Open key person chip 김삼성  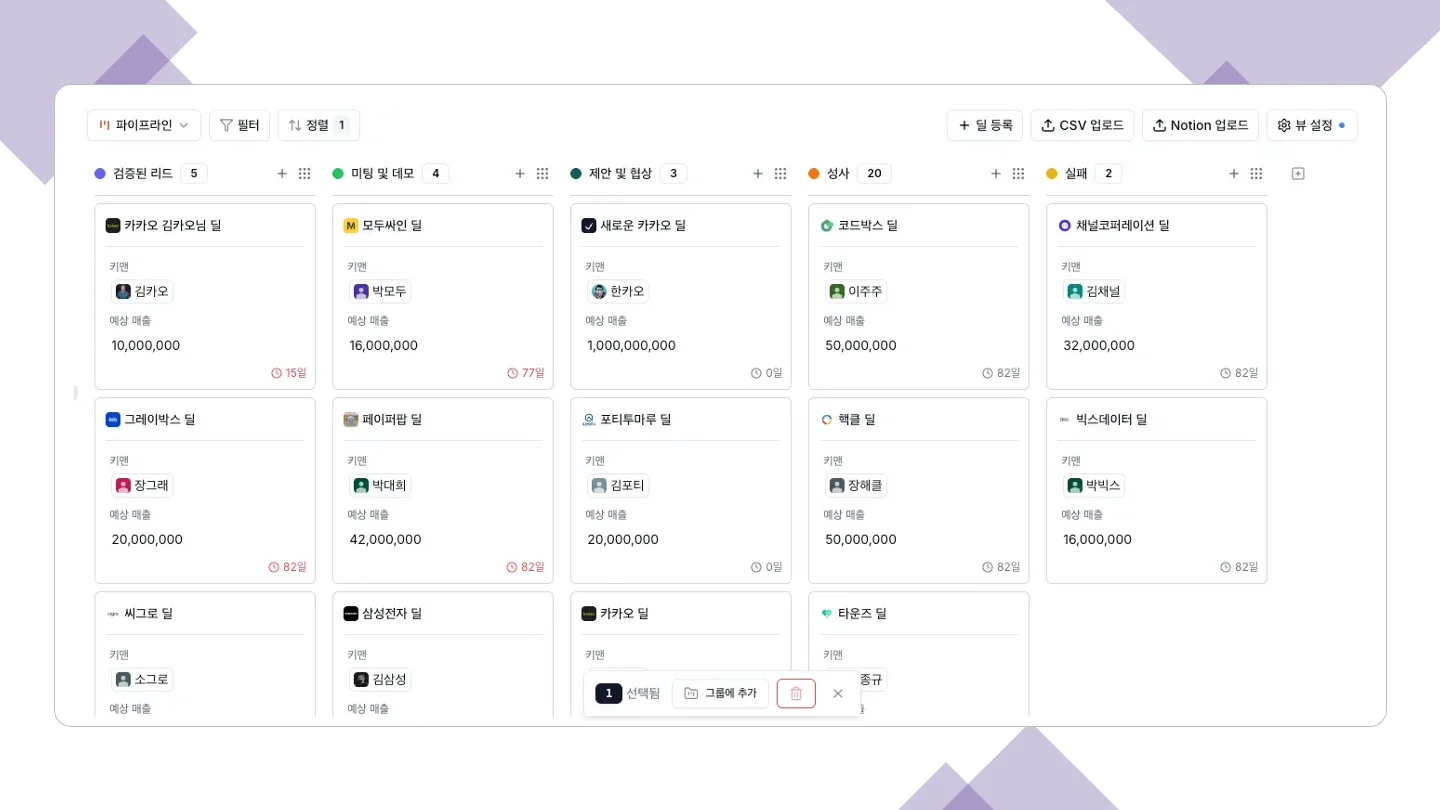coord(380,680)
